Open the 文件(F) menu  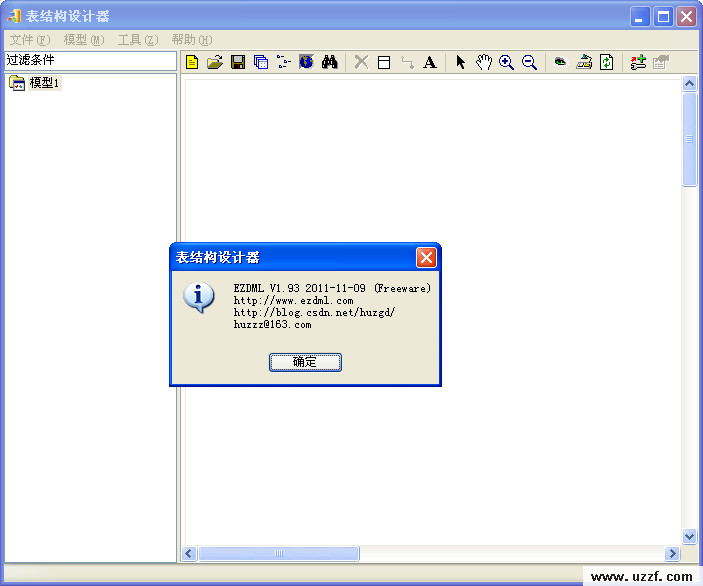(30, 40)
